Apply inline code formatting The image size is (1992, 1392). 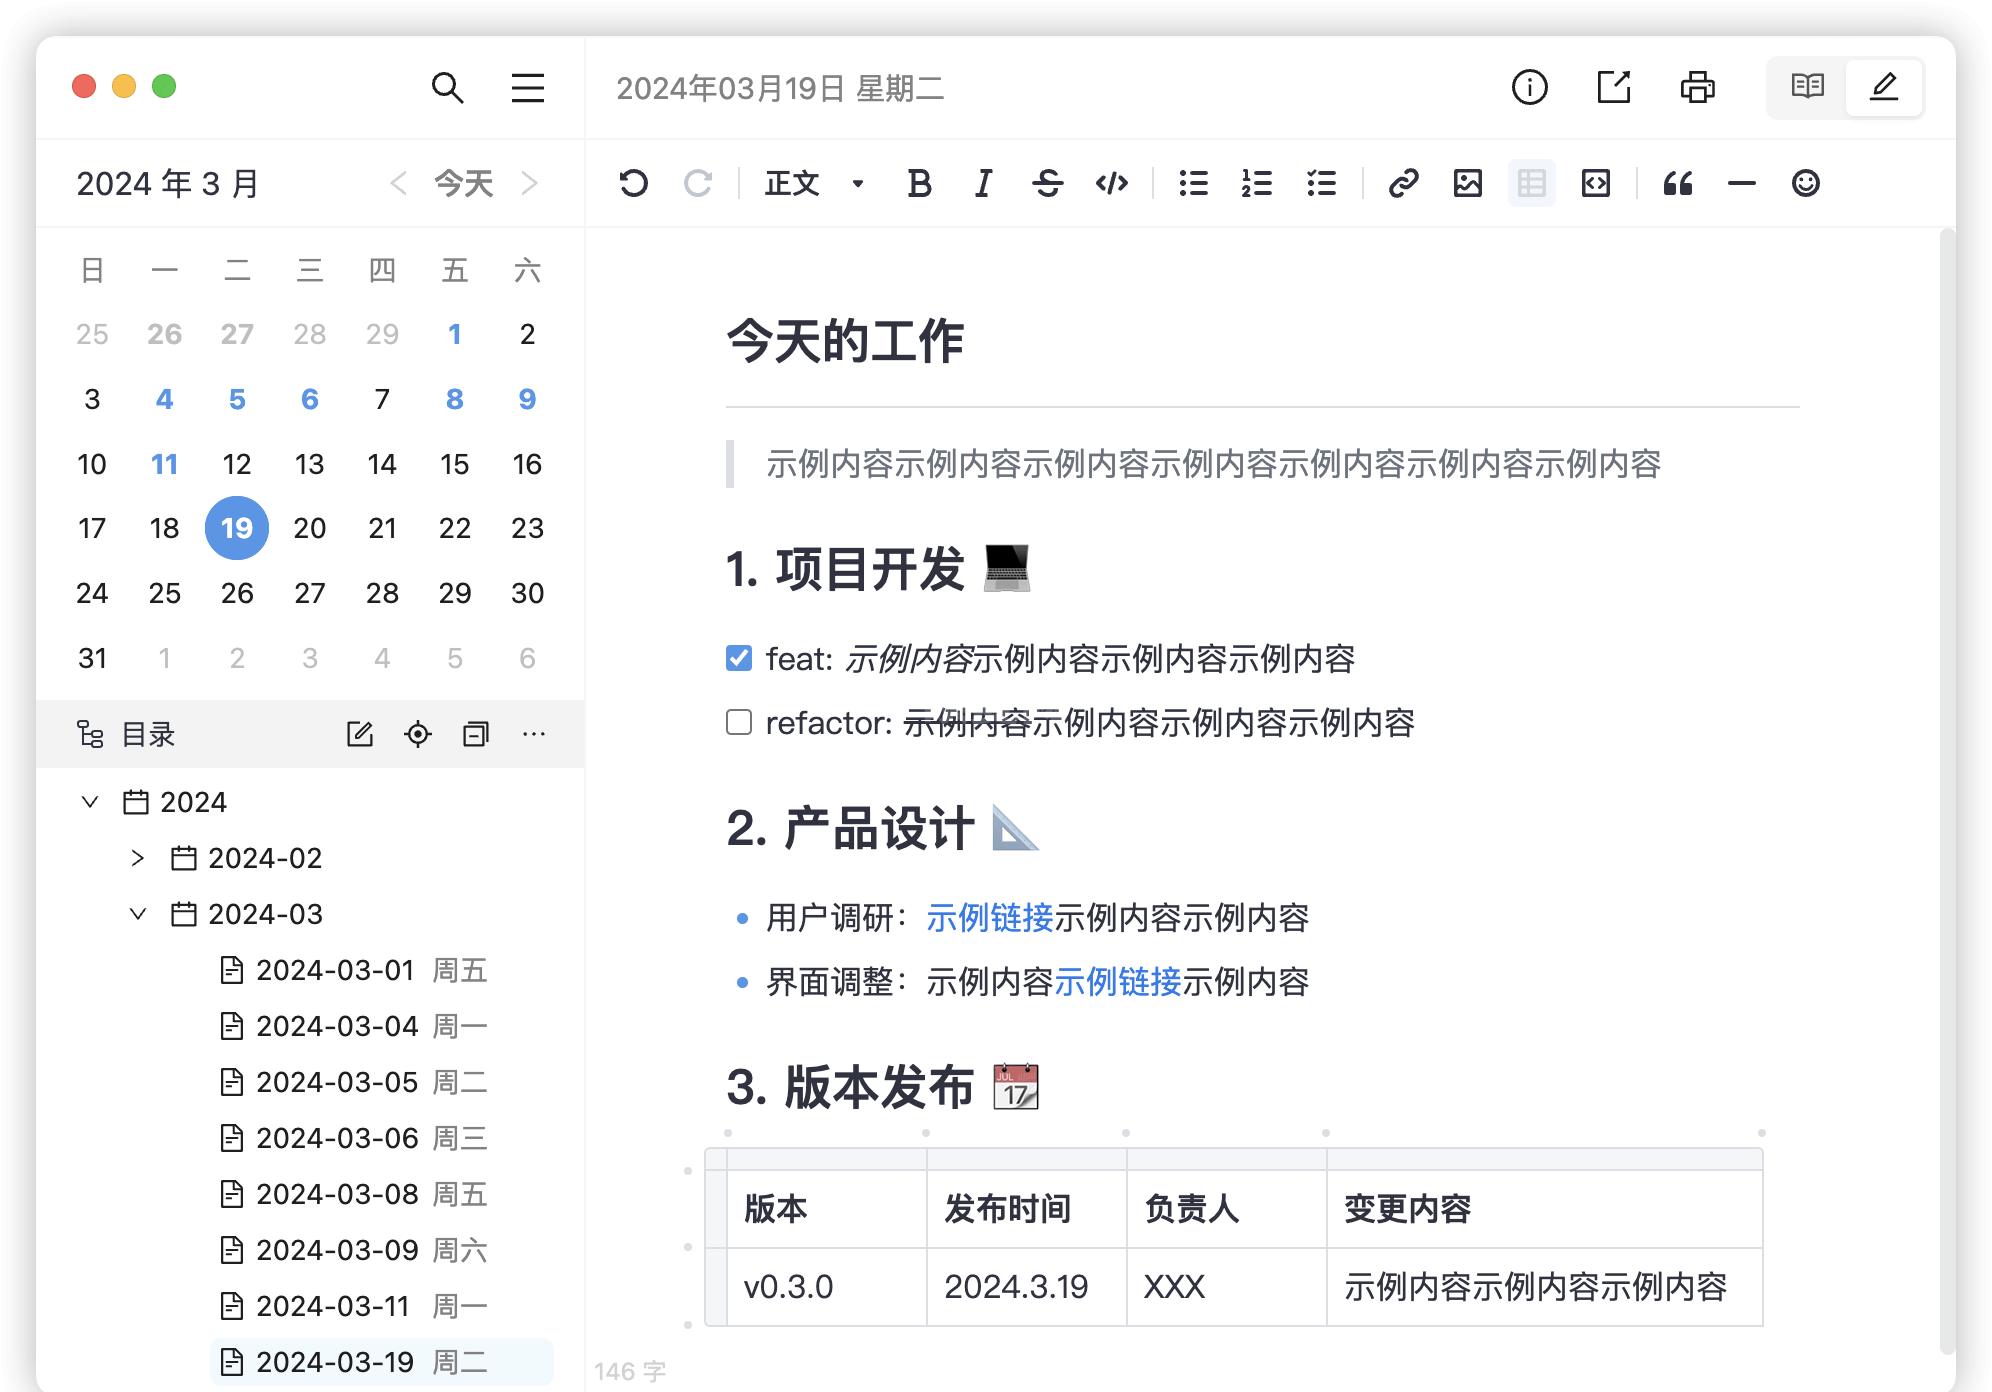(x=1112, y=183)
